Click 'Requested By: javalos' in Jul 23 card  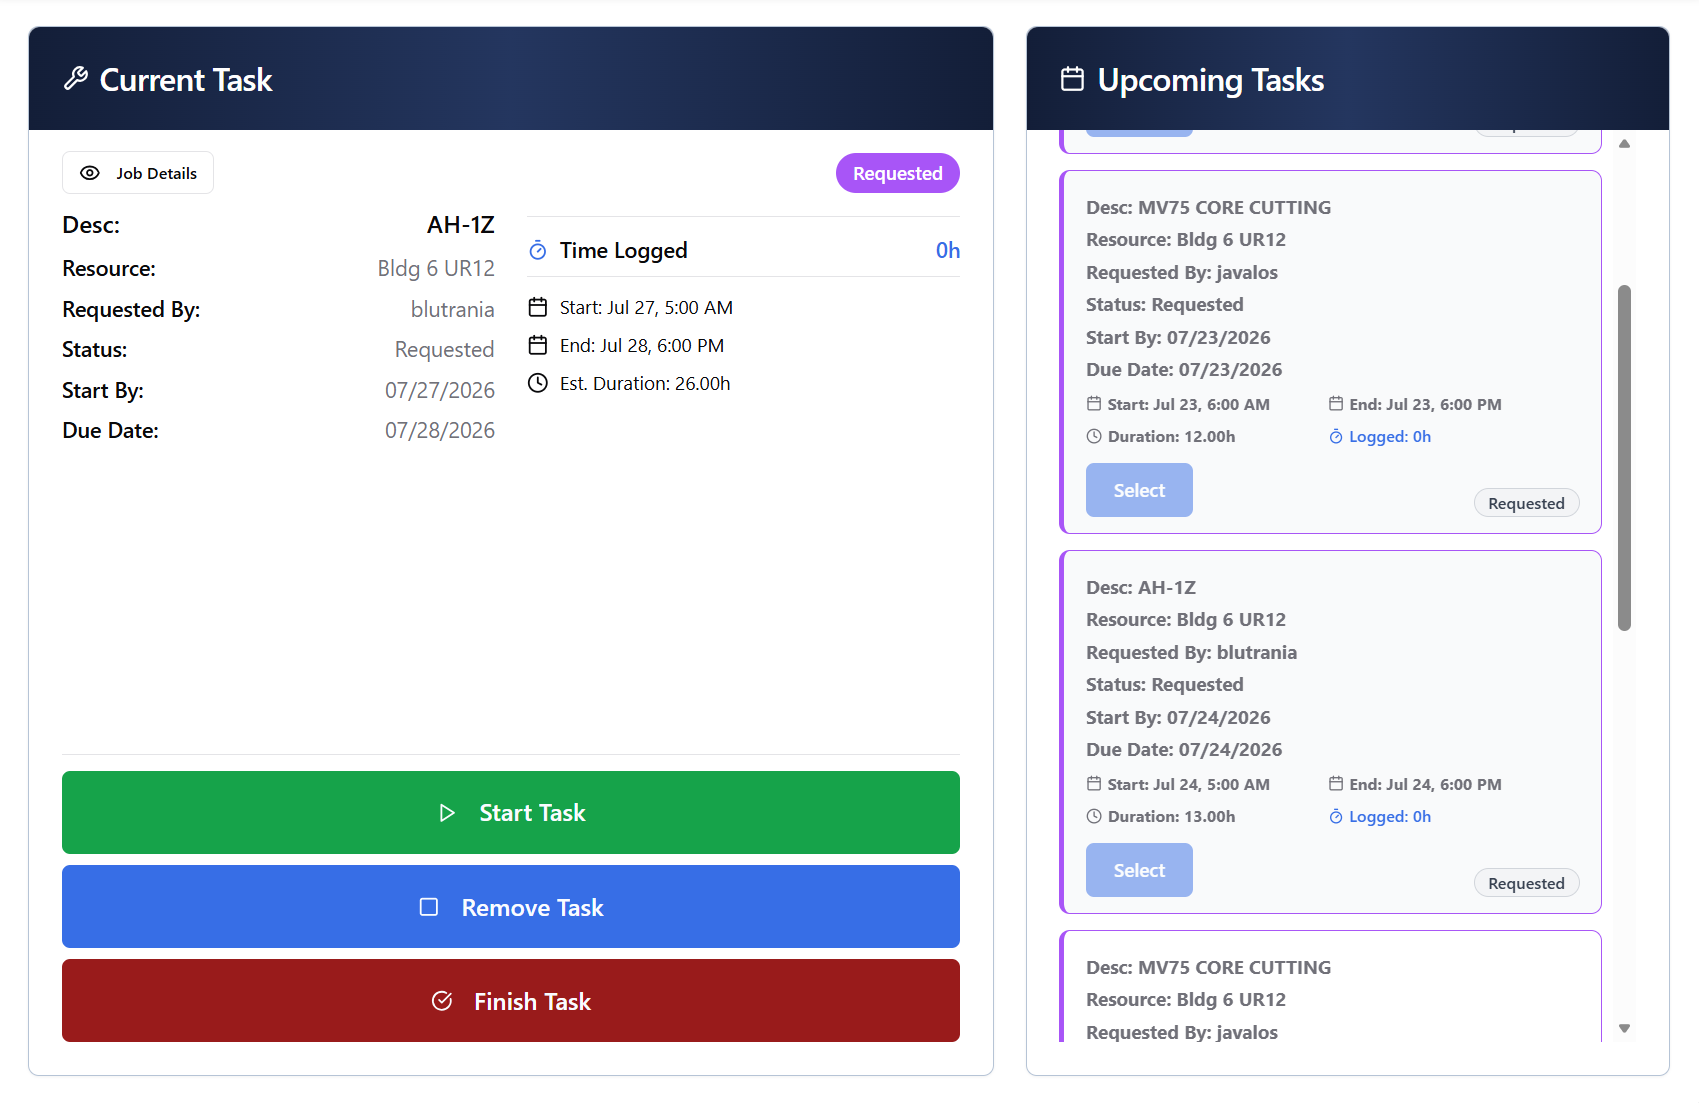pyautogui.click(x=1182, y=272)
